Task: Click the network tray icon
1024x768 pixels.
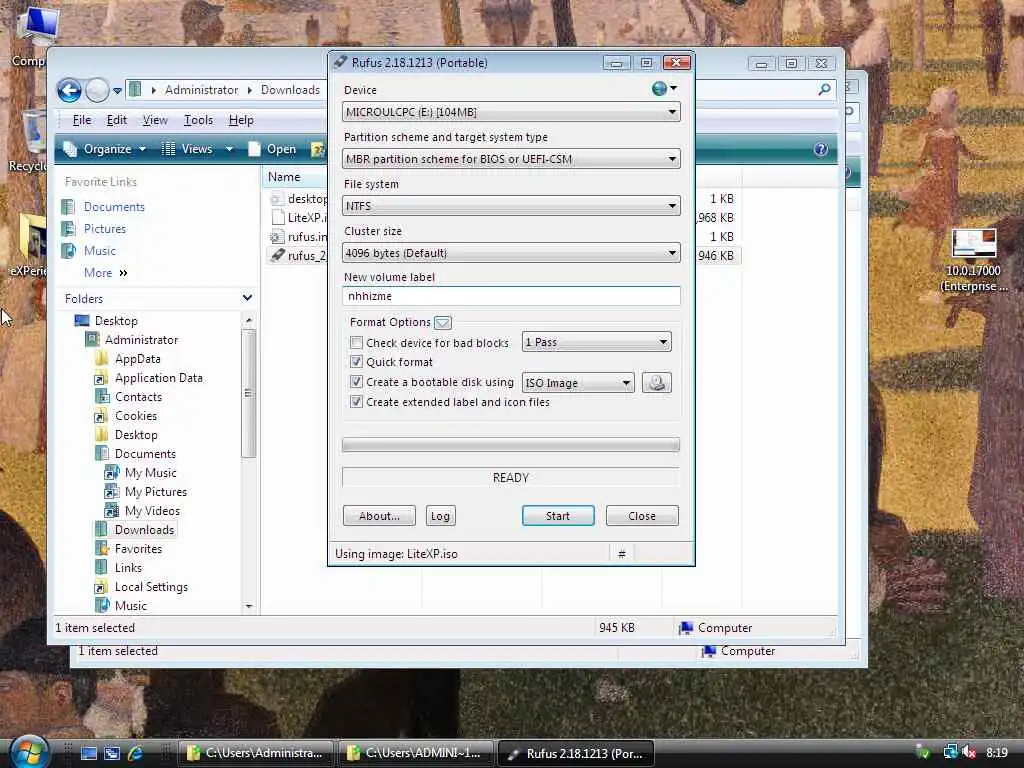Action: coord(950,752)
